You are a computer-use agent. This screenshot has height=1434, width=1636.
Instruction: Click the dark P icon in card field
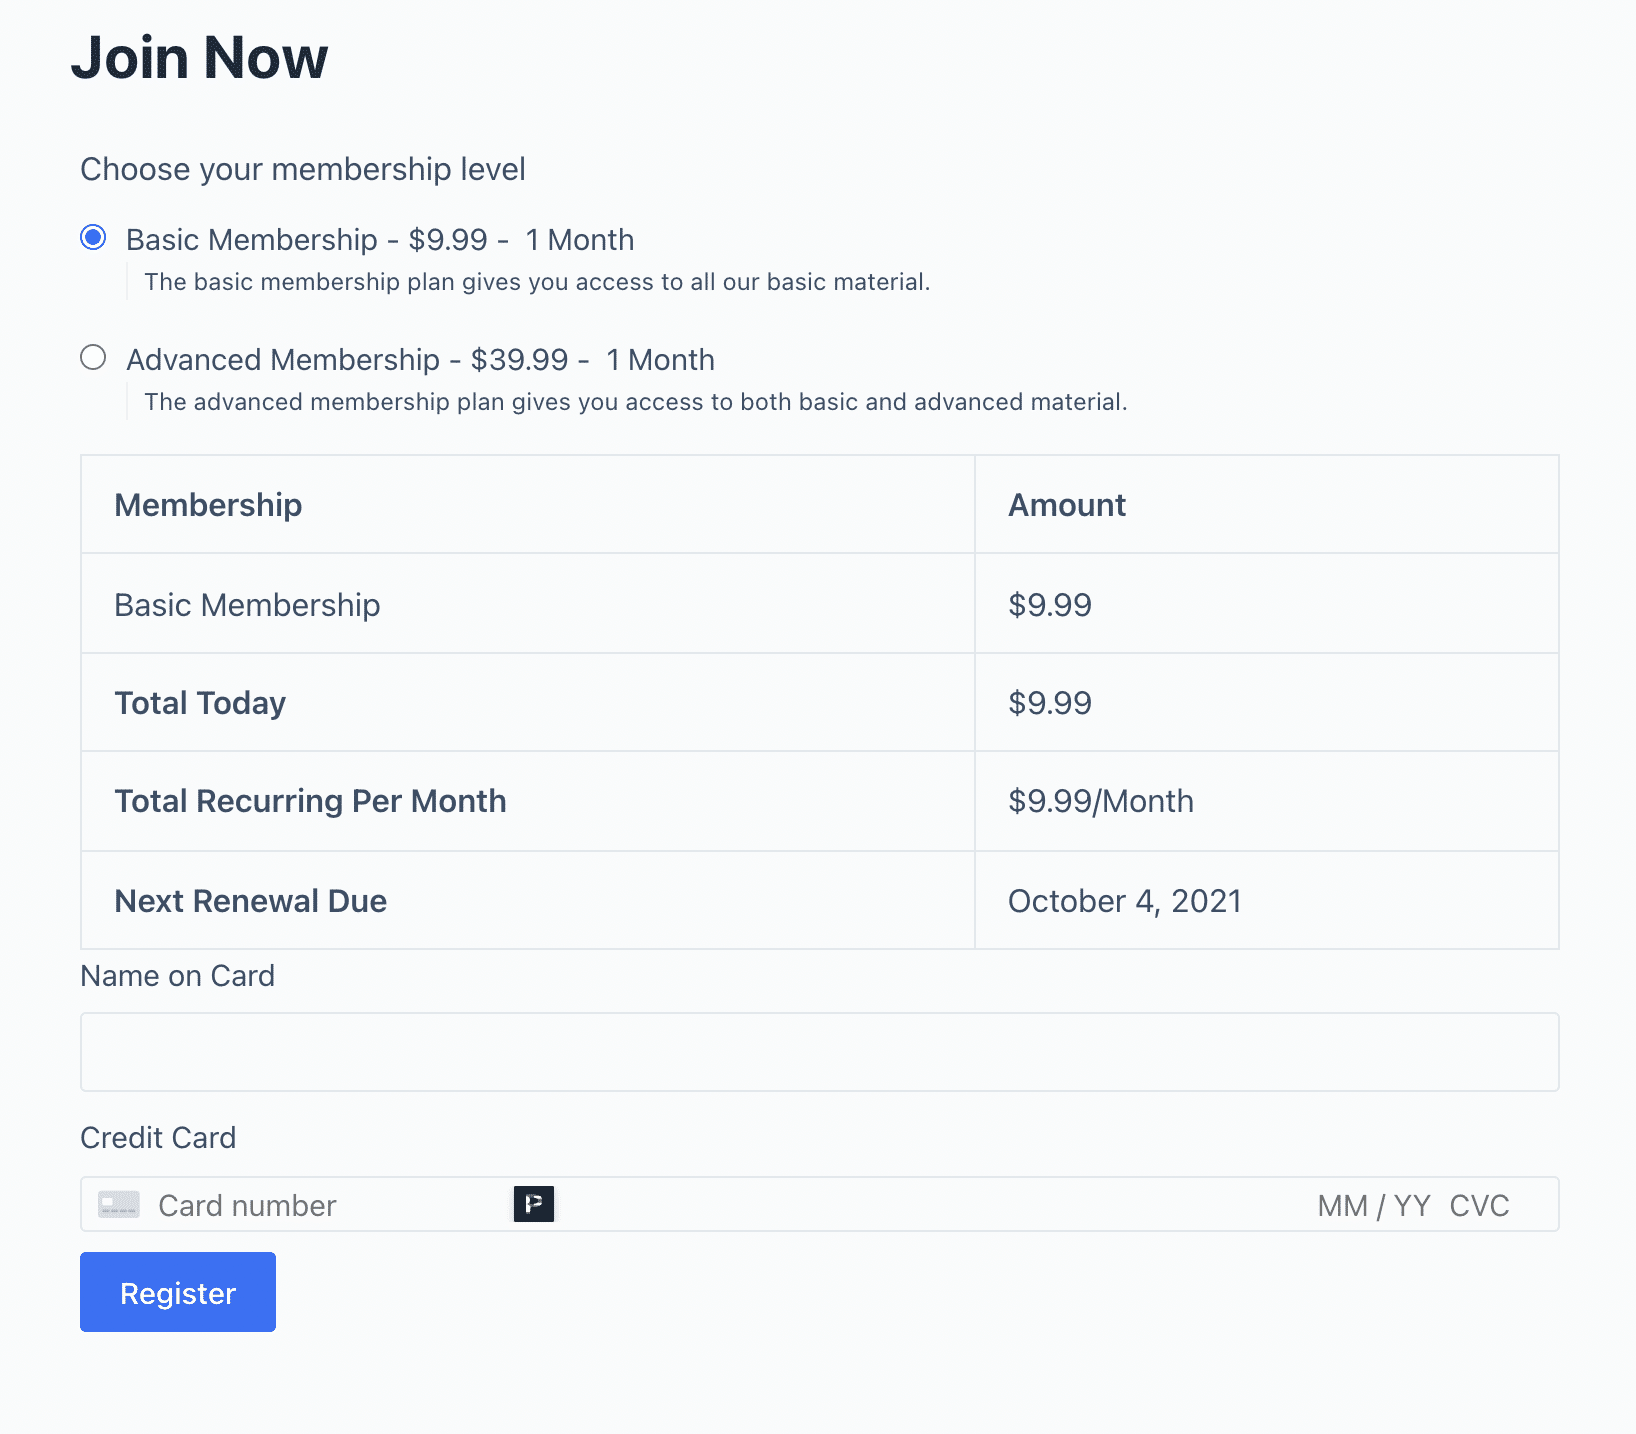pos(535,1204)
